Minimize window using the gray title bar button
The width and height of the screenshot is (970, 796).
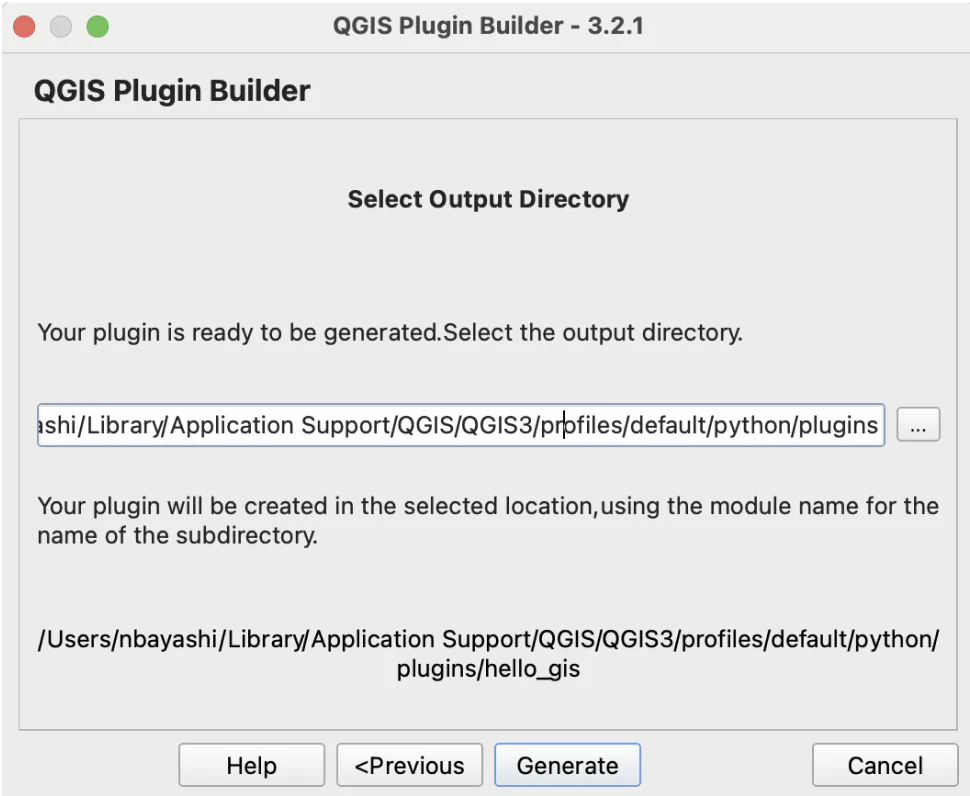pyautogui.click(x=61, y=27)
